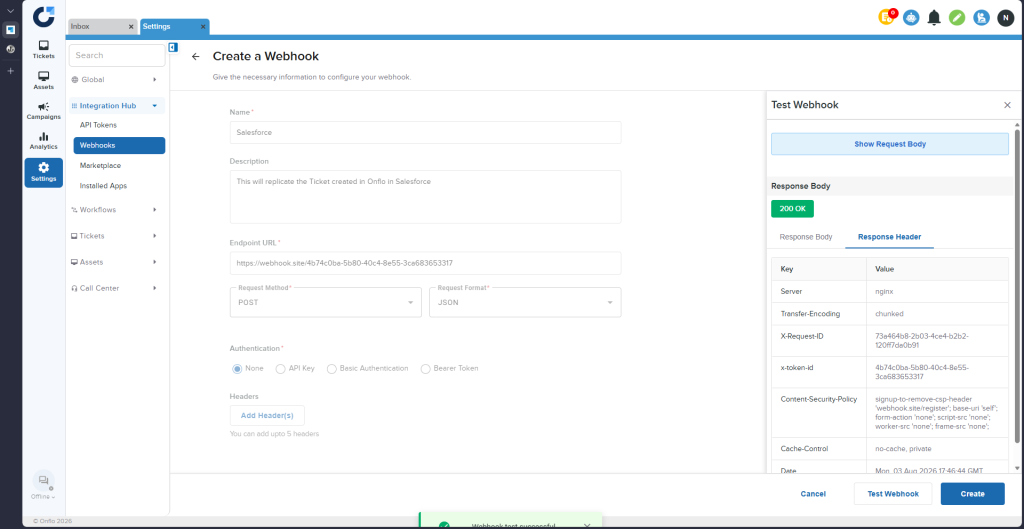This screenshot has width=1024, height=529.
Task: Click the 'nginx' Server value
Action: point(884,291)
